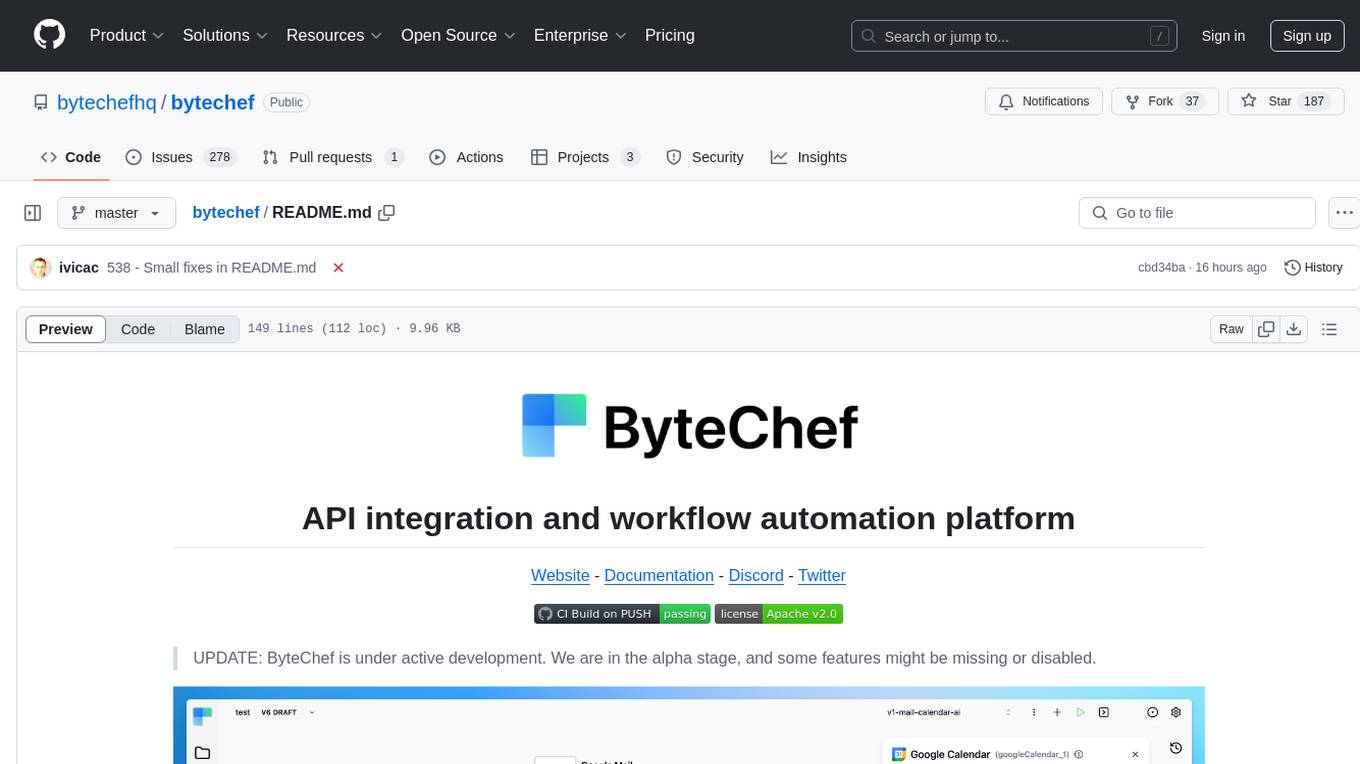Click the Notifications bell button

point(1044,101)
